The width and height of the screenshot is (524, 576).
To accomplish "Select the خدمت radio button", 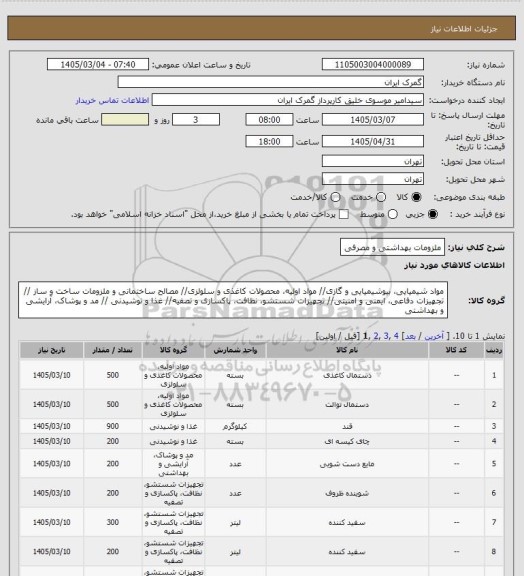I will 381,197.
